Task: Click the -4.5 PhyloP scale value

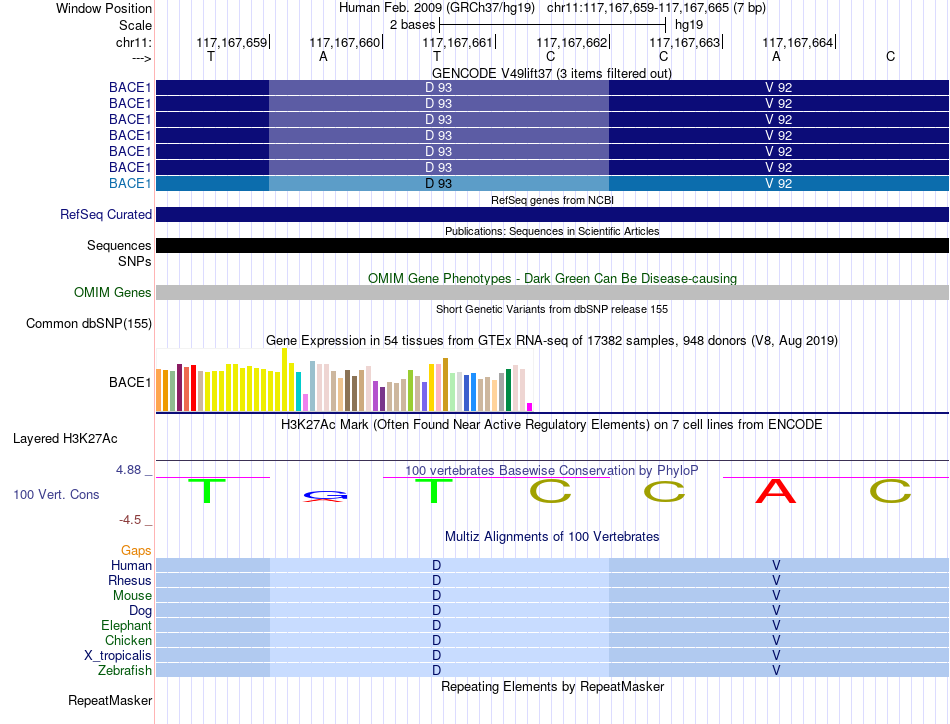Action: 130,520
